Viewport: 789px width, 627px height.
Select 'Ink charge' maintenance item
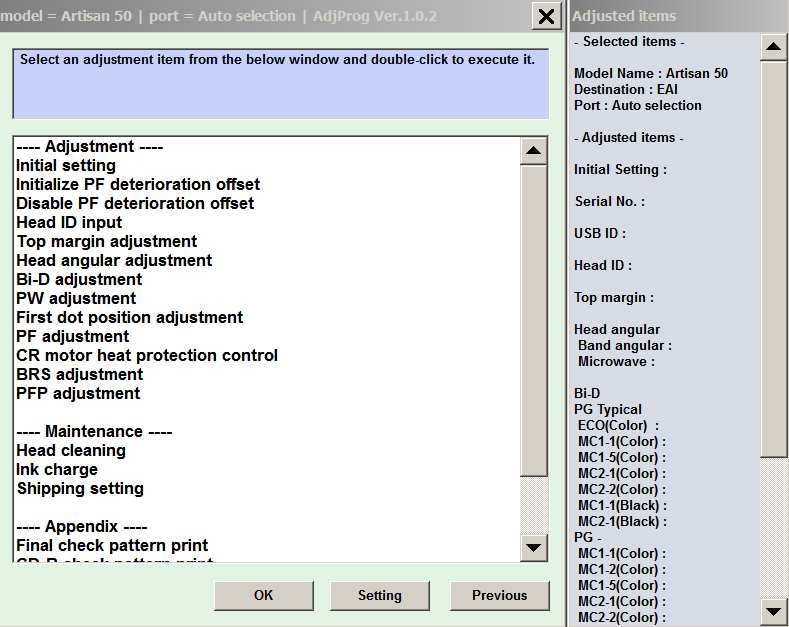[57, 469]
